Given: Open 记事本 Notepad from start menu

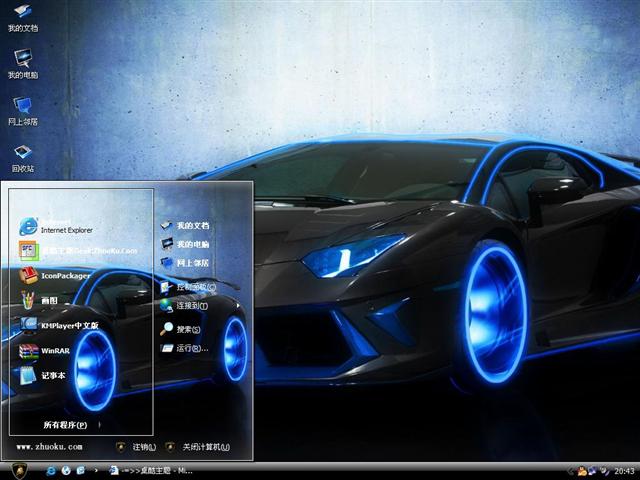Looking at the screenshot, I should point(42,376).
